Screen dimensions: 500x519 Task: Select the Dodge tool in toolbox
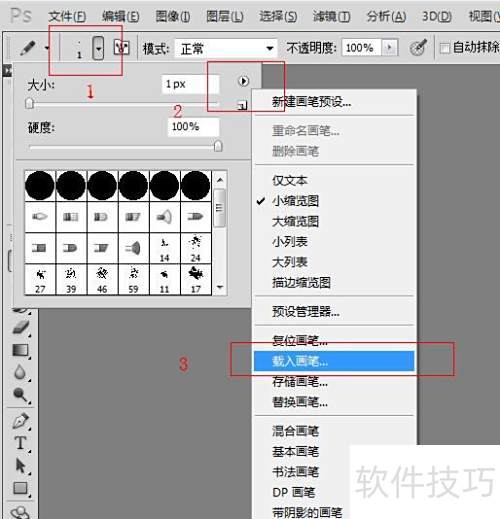pyautogui.click(x=21, y=395)
